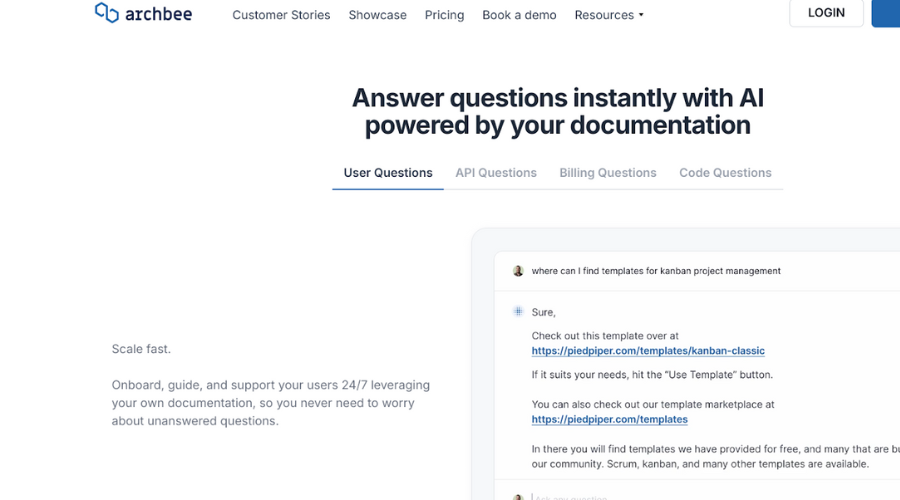Switch to the API Questions tab
This screenshot has height=500, width=900.
496,173
